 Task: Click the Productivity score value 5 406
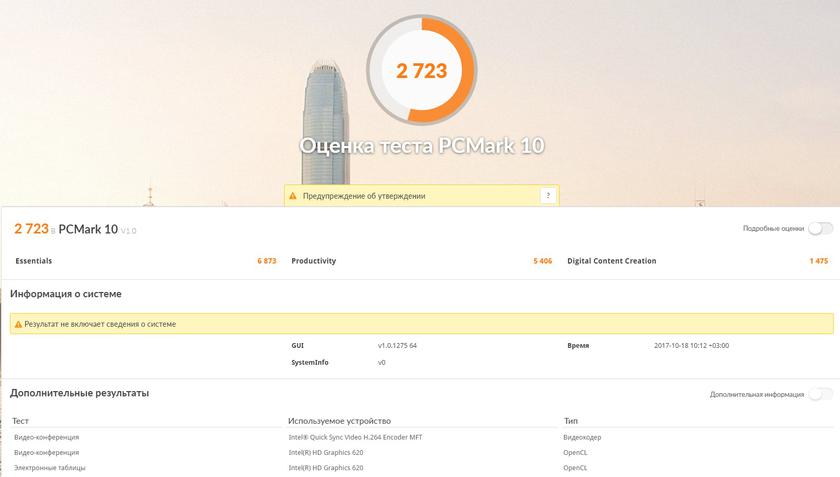(x=542, y=261)
